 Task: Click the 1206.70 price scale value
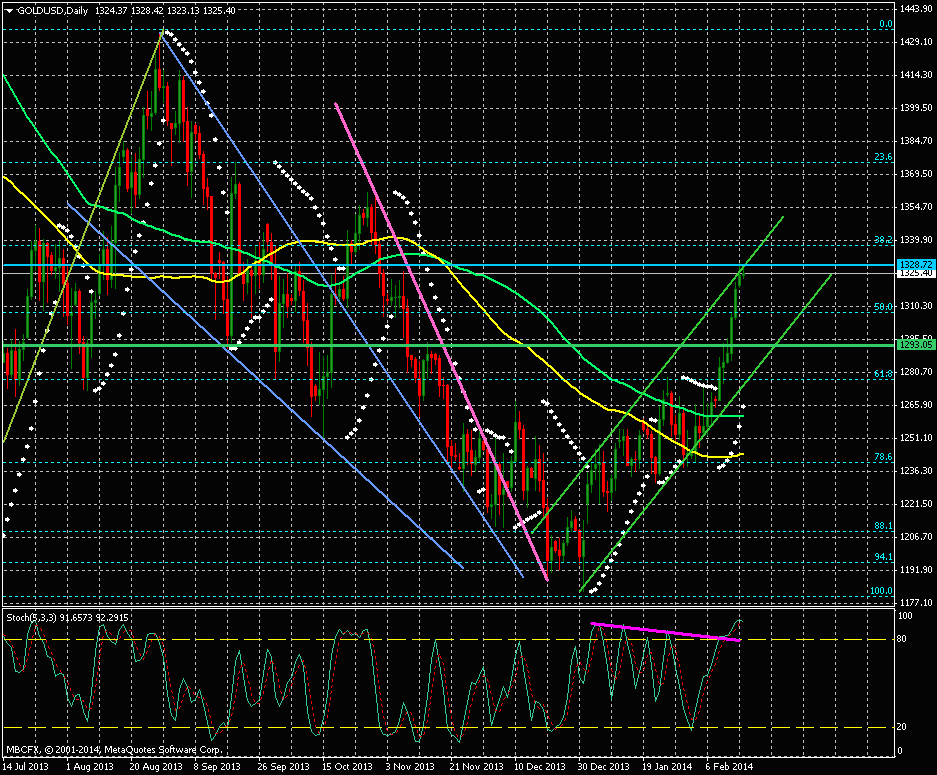click(916, 537)
